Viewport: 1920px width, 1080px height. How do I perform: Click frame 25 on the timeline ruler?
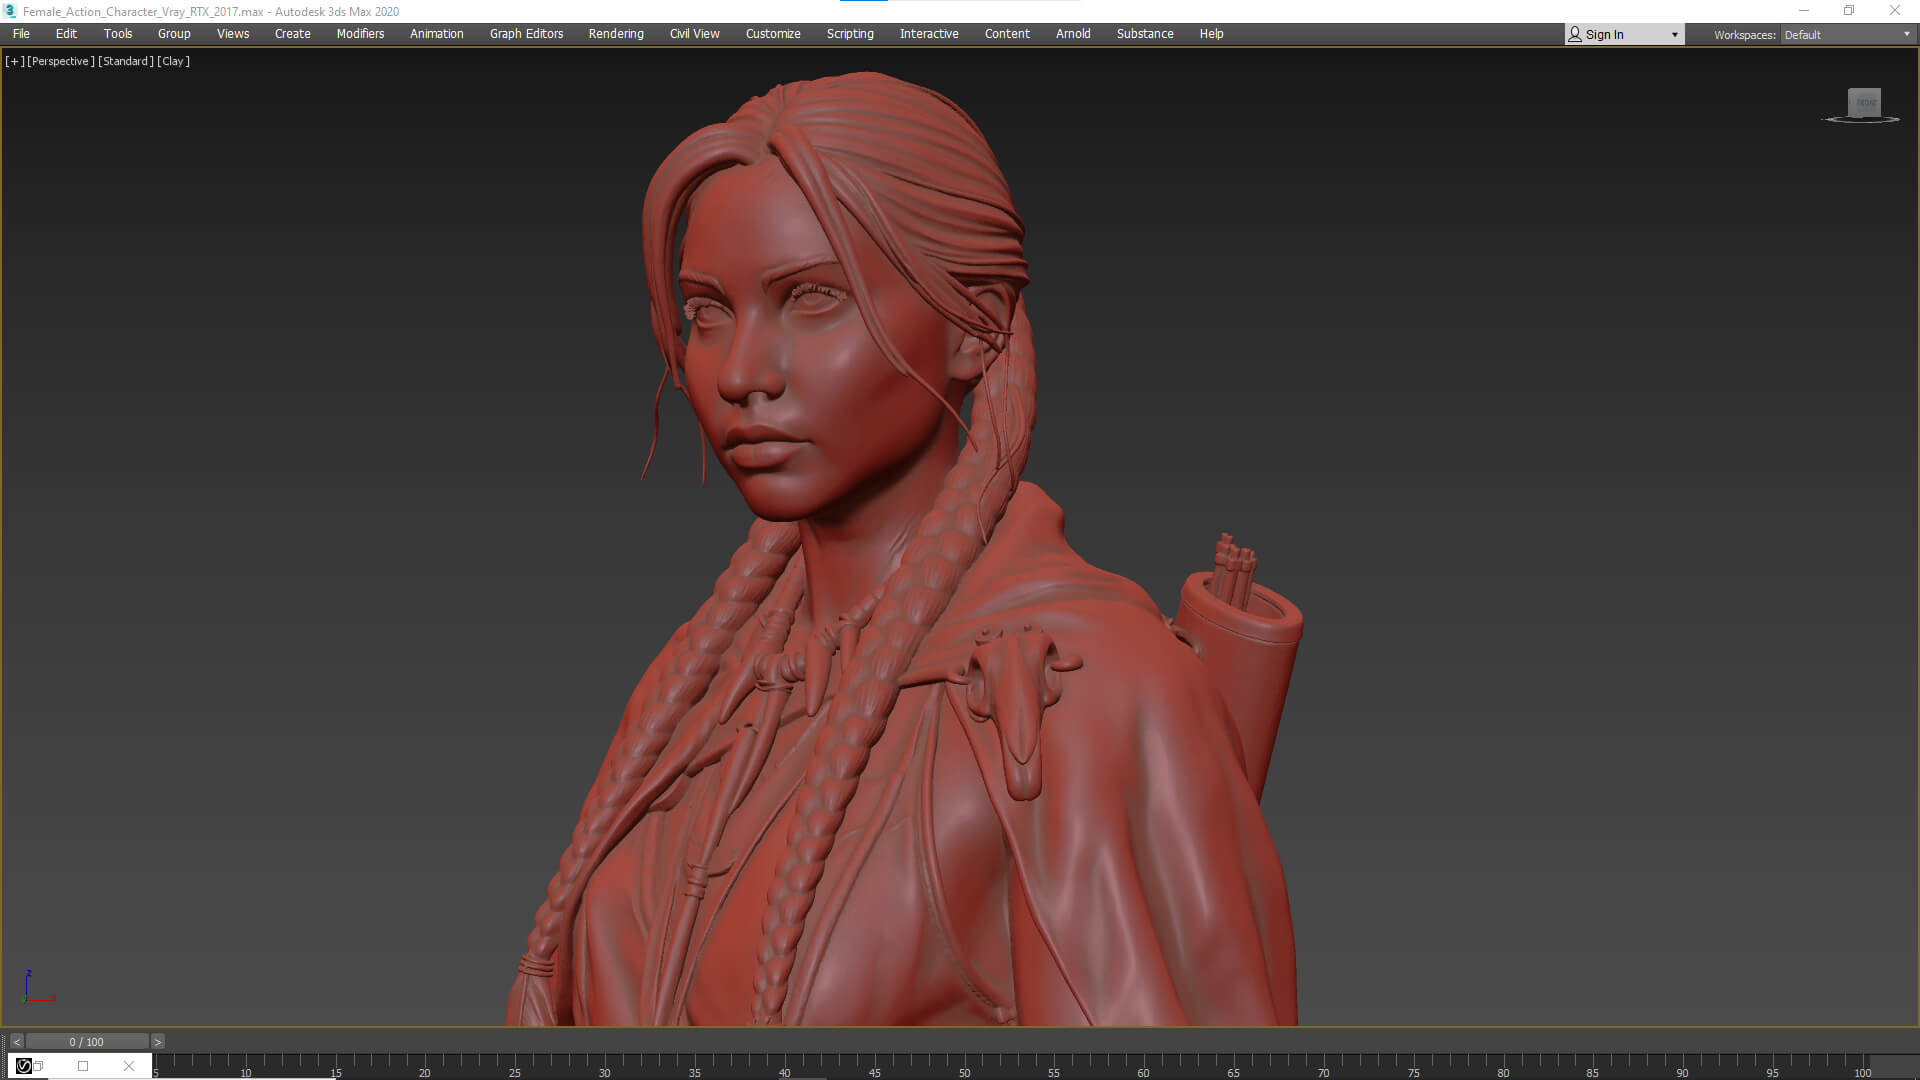coord(514,1072)
